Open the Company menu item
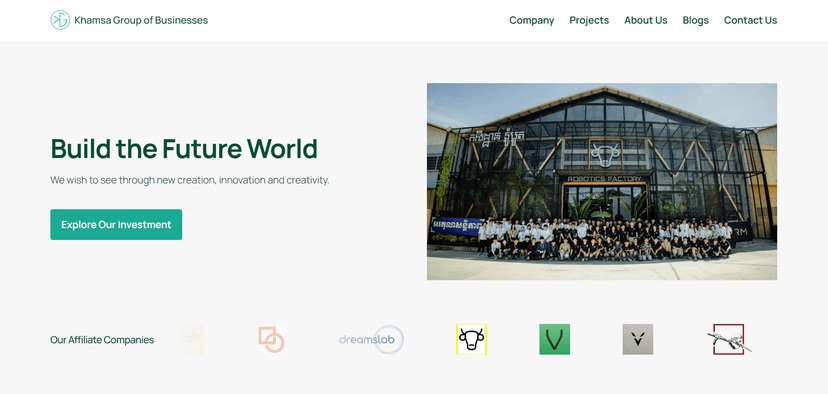This screenshot has height=394, width=828. tap(532, 20)
